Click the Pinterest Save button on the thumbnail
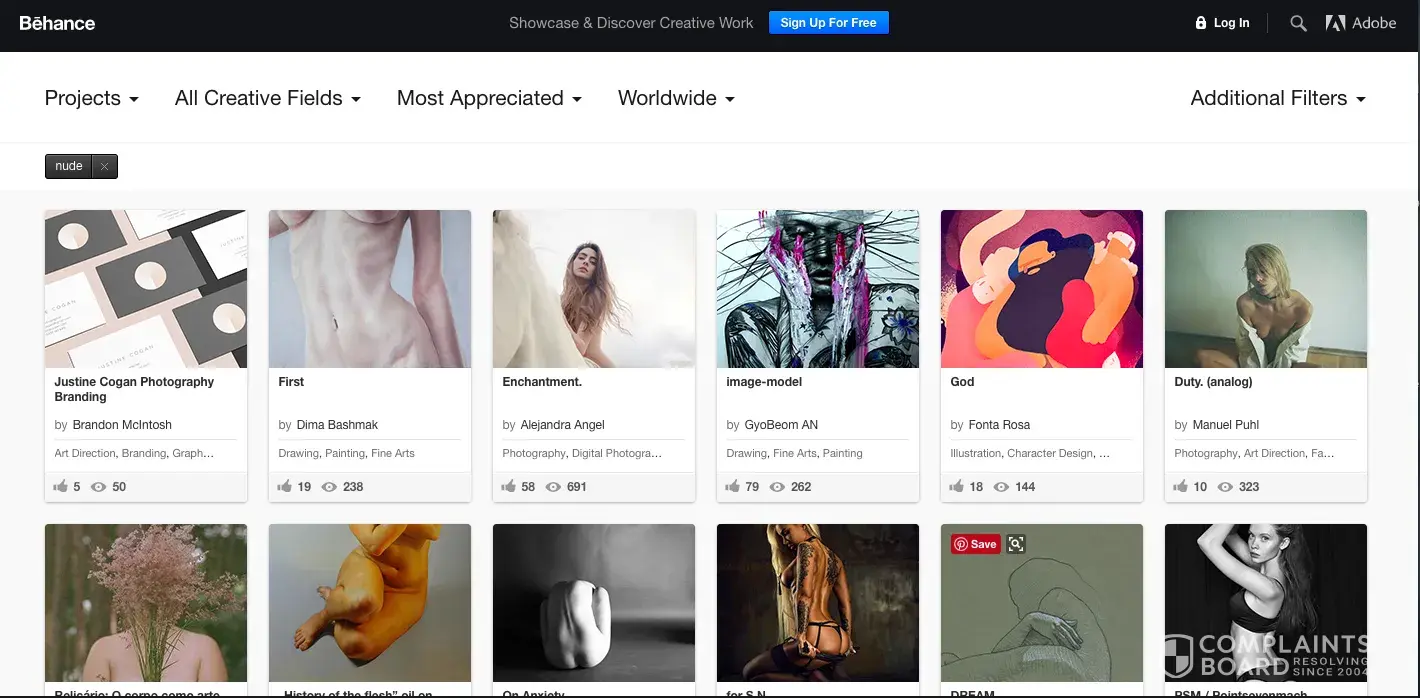Screen dimensions: 1420x698 click(975, 544)
